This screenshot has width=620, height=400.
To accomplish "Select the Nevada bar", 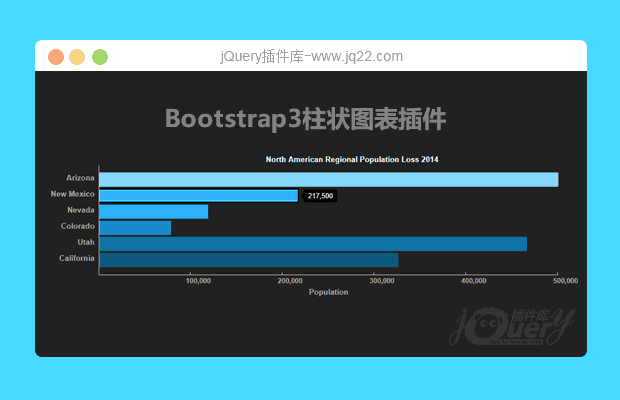I will tap(154, 211).
